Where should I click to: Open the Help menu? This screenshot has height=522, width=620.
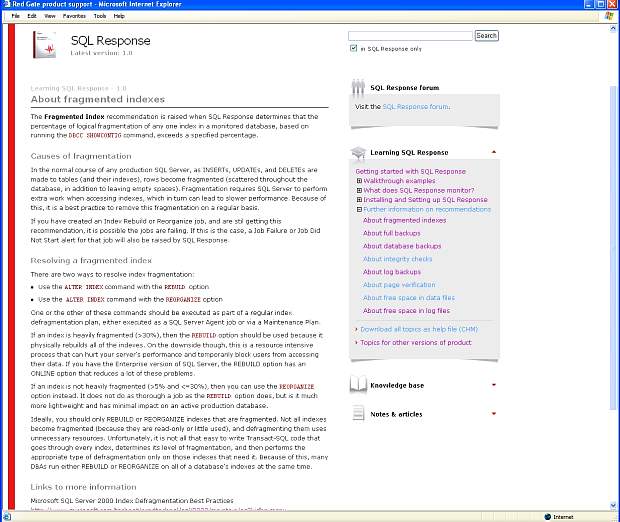point(119,16)
